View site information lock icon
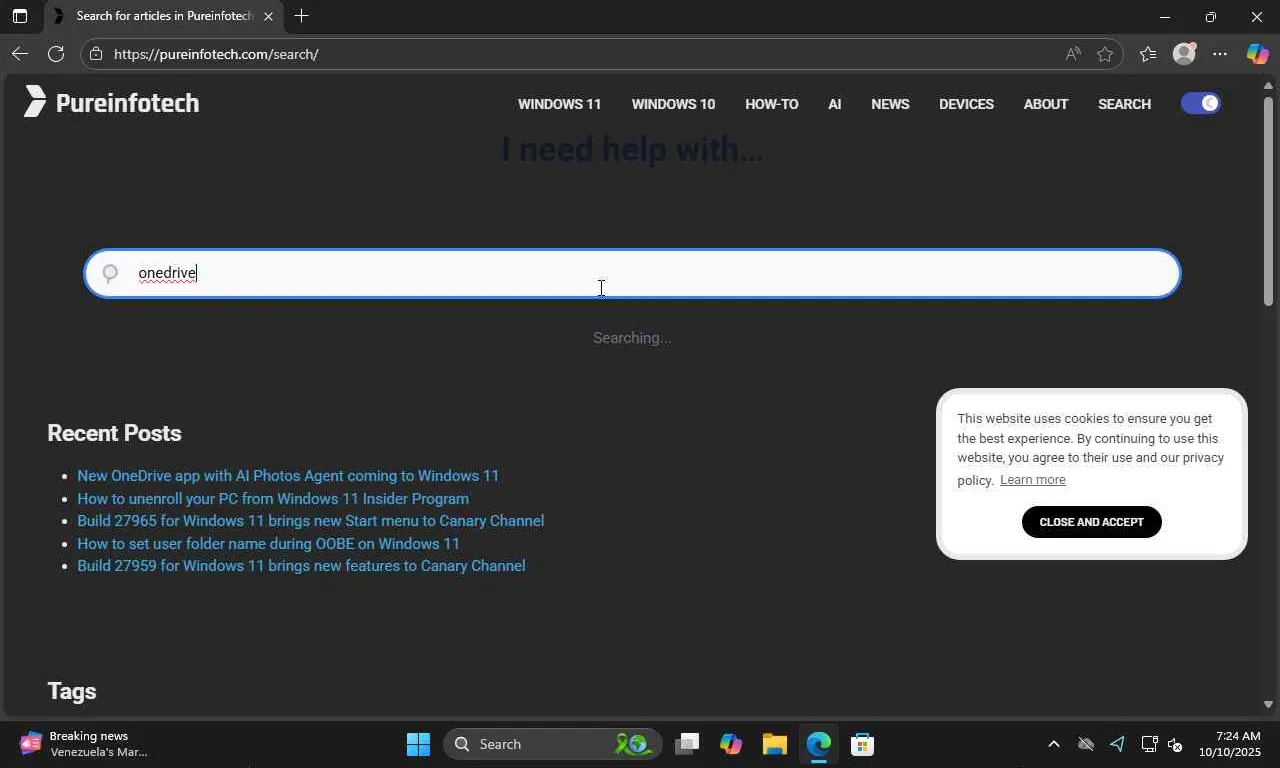 pos(96,54)
